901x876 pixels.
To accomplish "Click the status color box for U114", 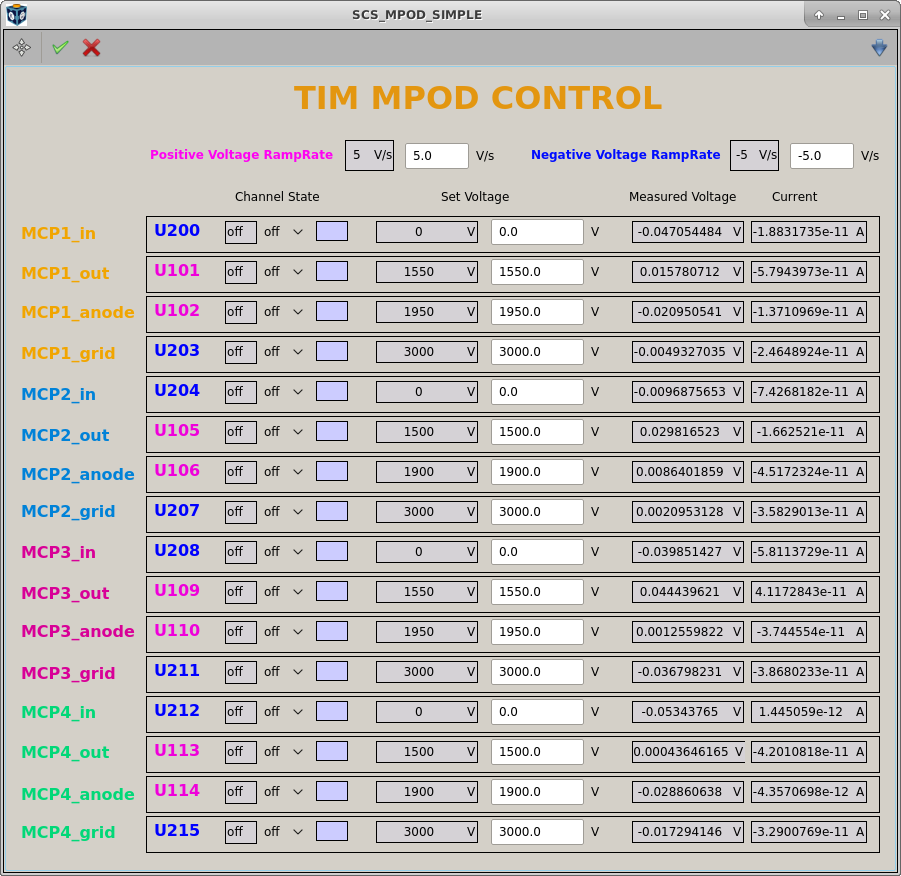I will 332,791.
